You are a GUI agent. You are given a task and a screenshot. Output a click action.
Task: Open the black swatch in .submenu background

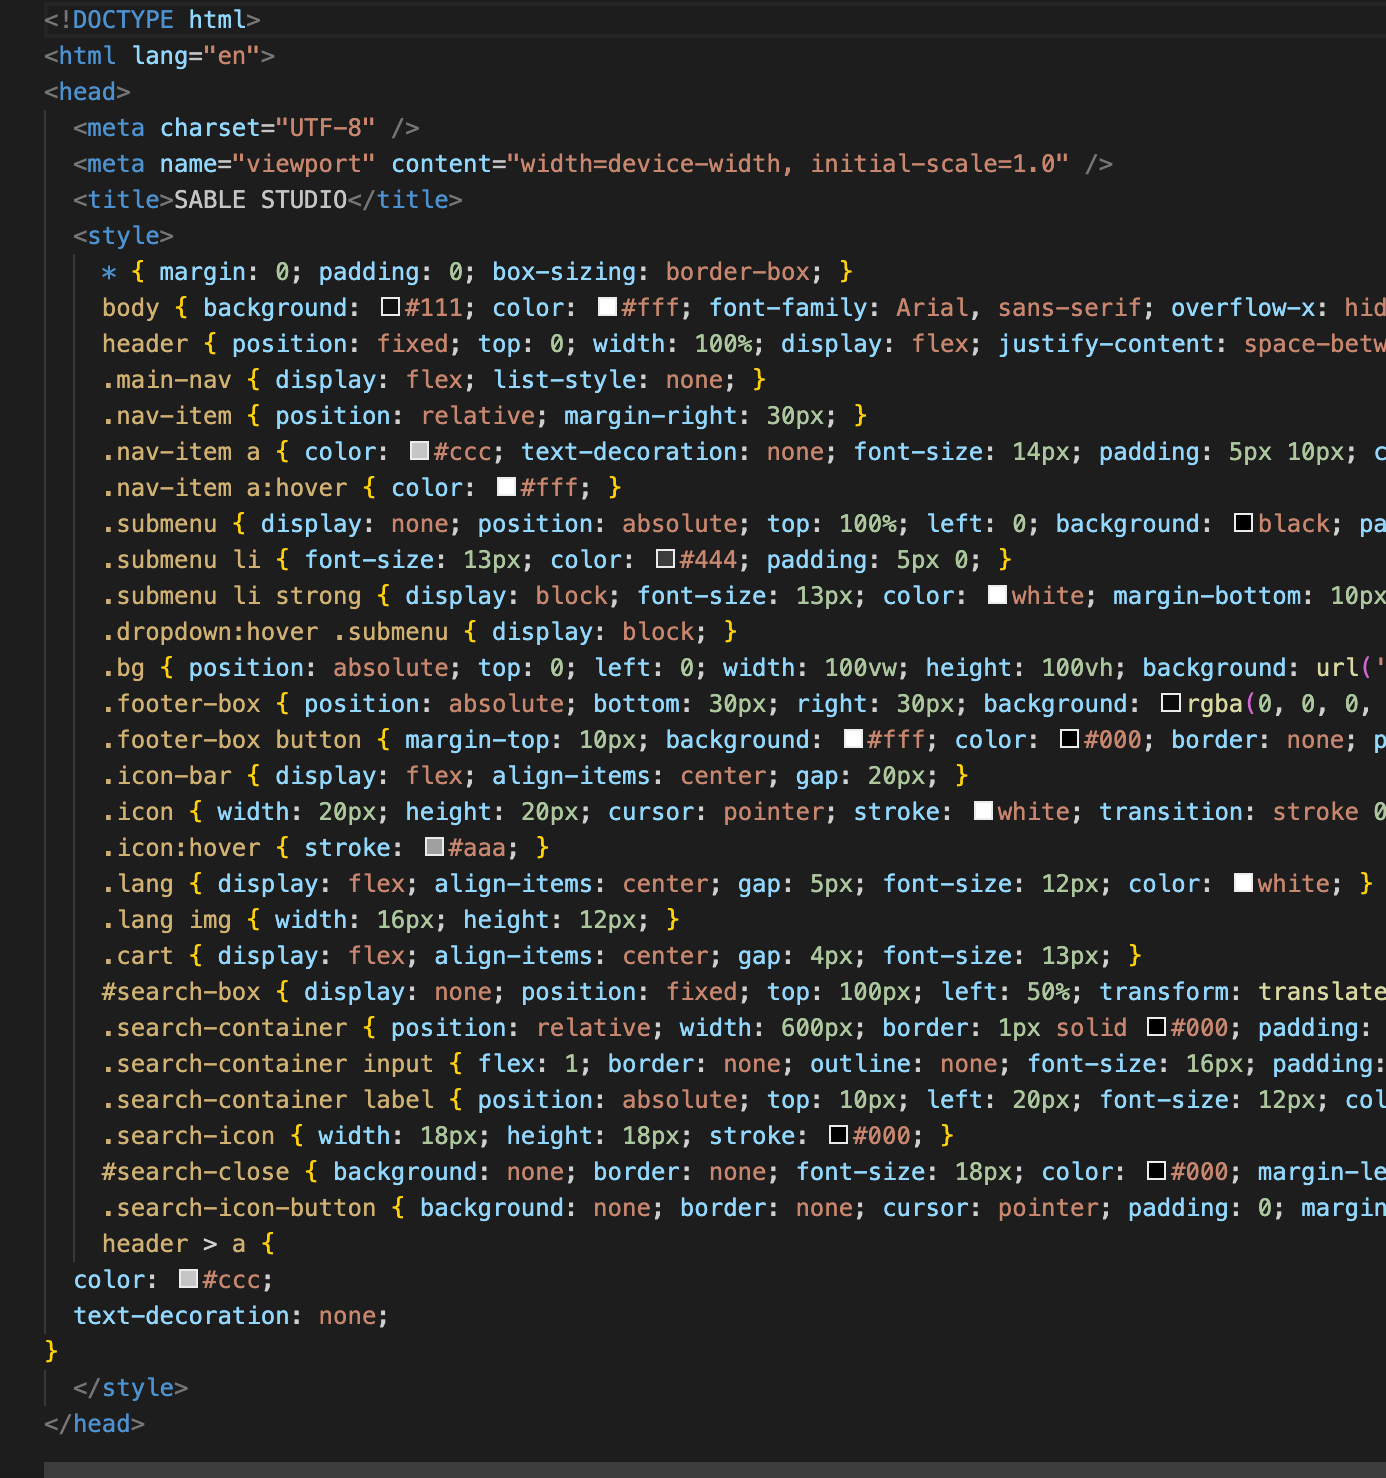1244,523
